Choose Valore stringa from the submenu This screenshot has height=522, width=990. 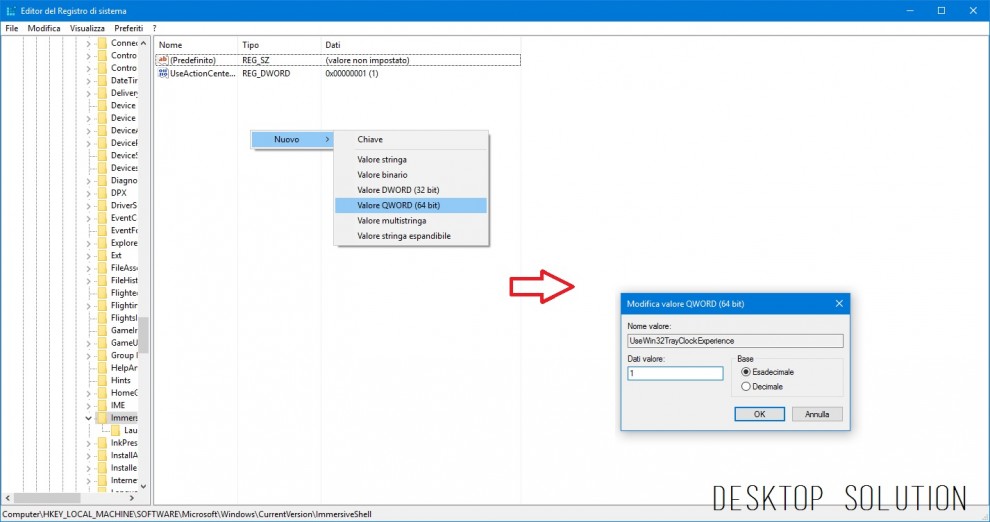coord(411,160)
